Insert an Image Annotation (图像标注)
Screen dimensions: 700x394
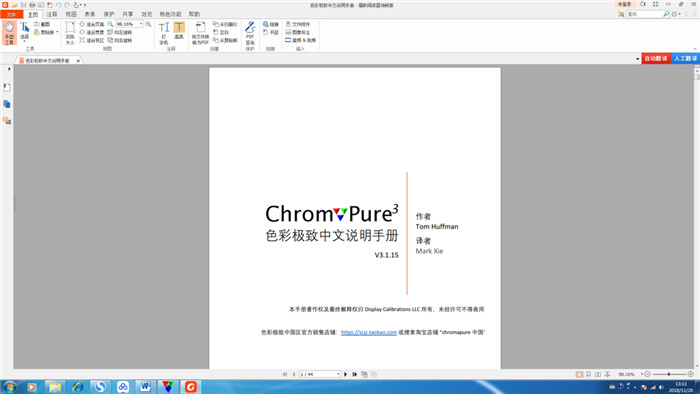tap(298, 32)
